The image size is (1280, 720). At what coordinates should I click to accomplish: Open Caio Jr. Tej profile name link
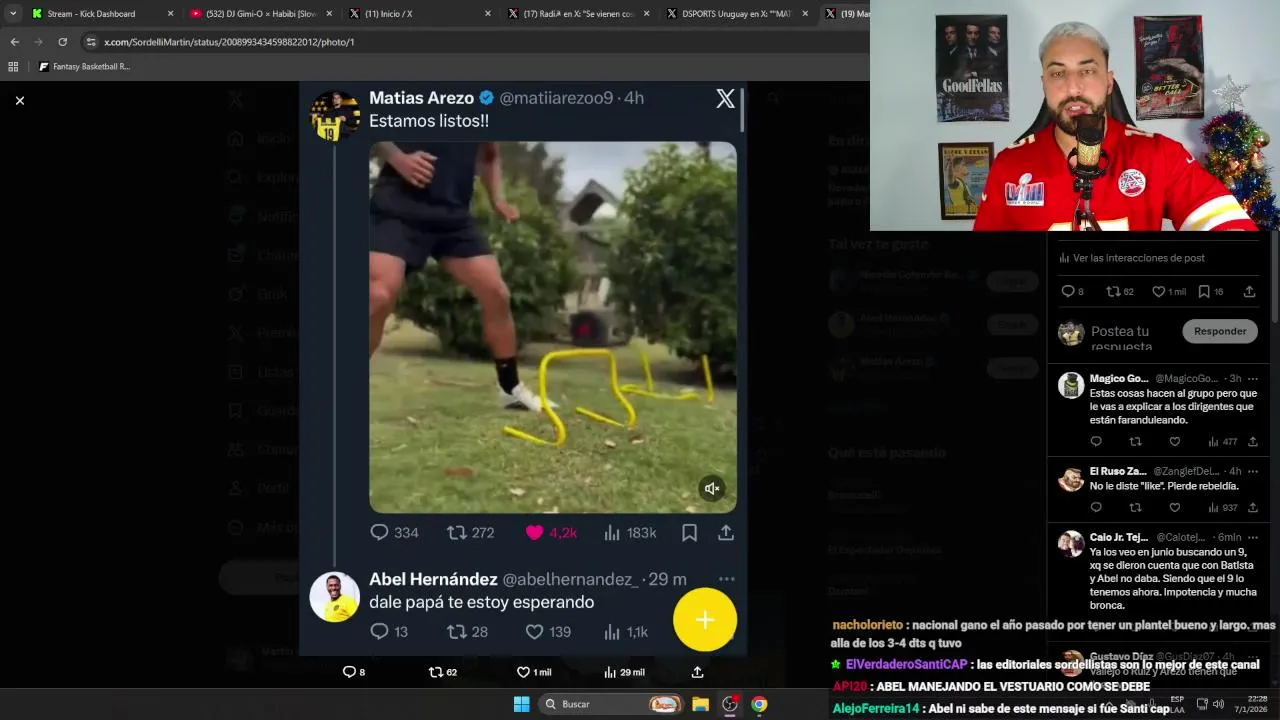pyautogui.click(x=1119, y=537)
